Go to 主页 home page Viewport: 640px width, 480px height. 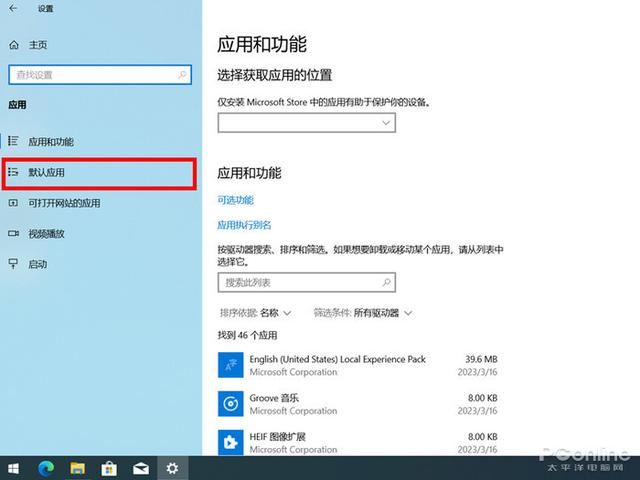click(38, 45)
